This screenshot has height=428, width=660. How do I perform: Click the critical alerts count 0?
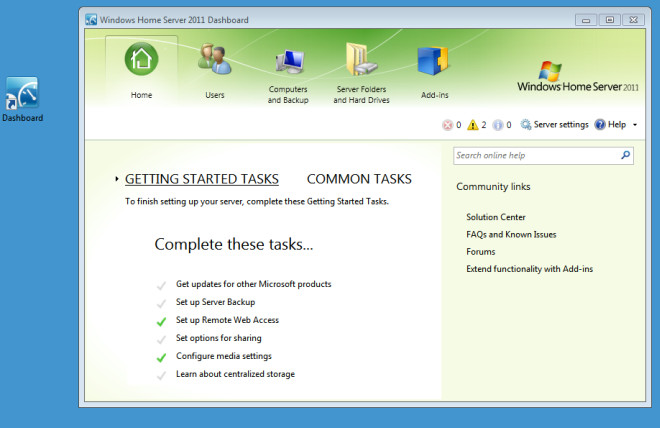point(458,125)
